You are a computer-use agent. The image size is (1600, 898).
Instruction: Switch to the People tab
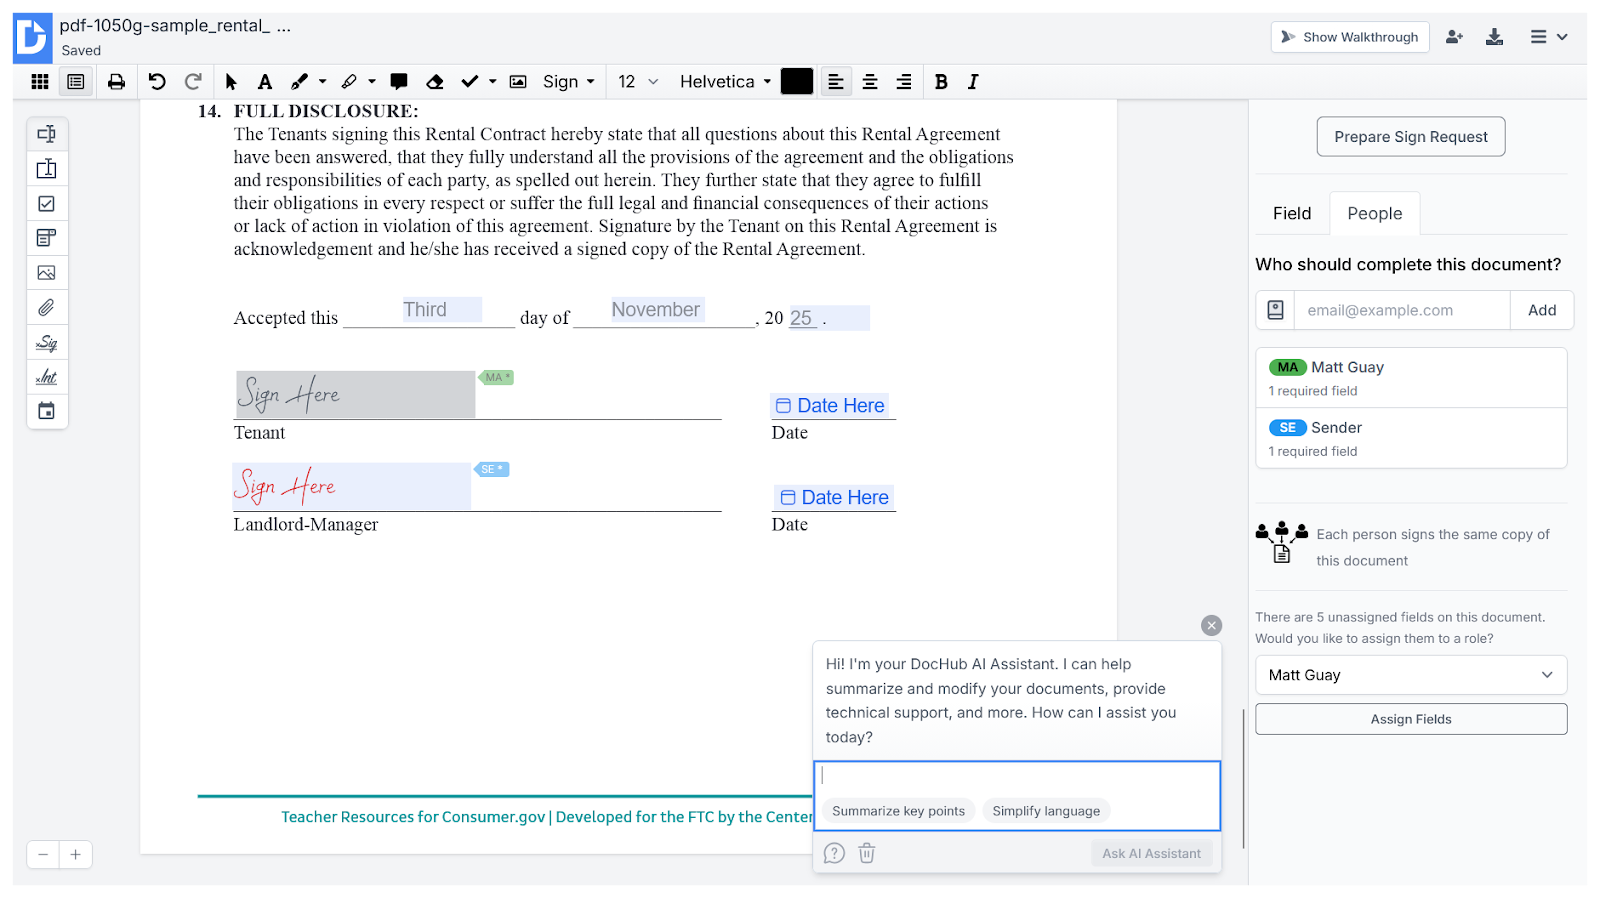click(x=1375, y=213)
